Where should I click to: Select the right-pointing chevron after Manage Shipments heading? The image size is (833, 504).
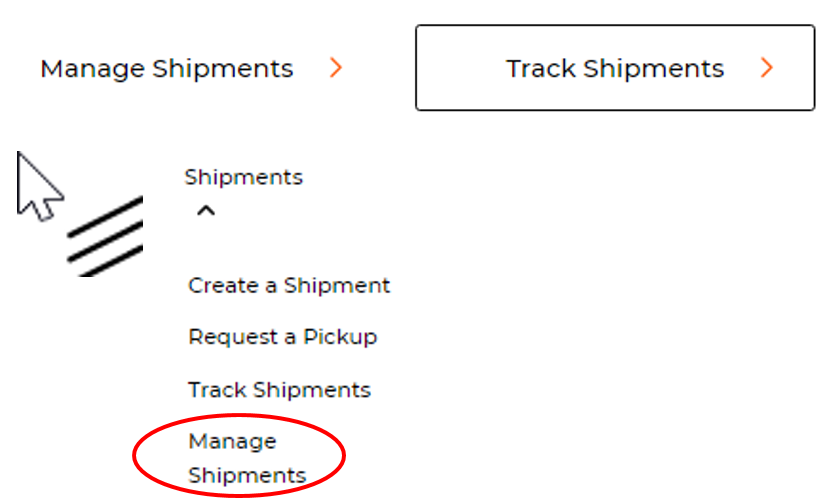coord(336,68)
